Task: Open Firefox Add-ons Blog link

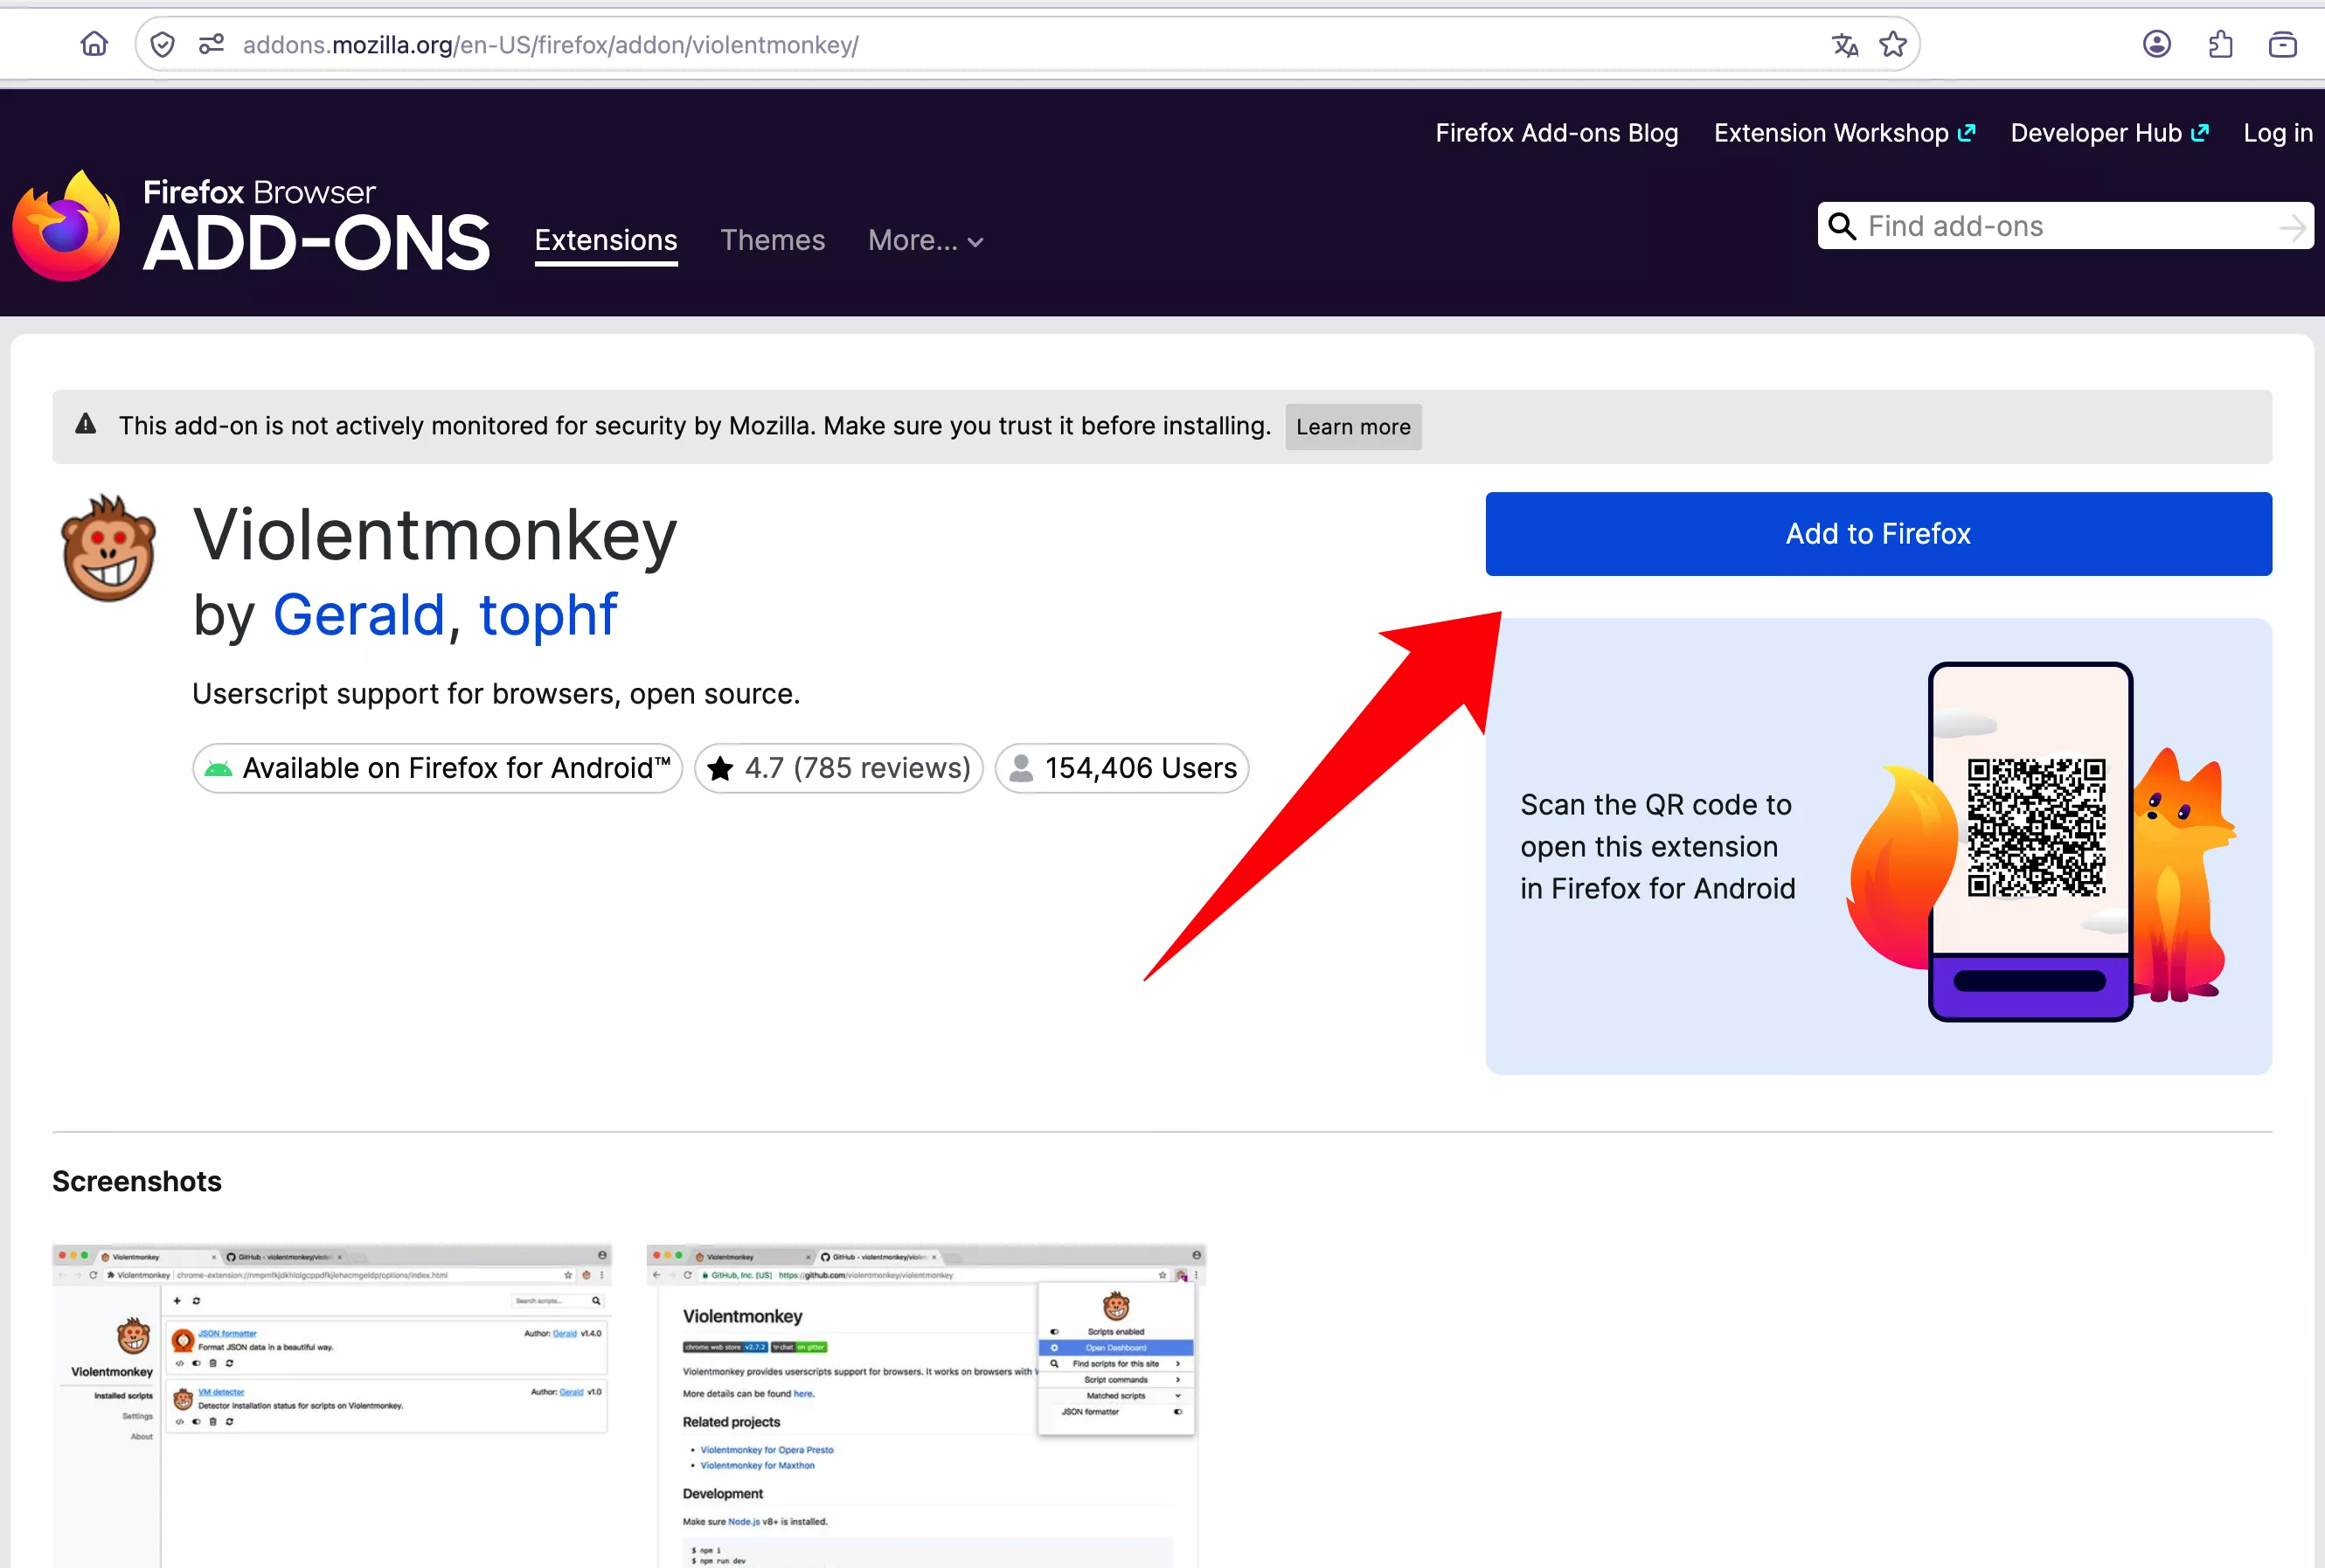Action: coord(1557,133)
